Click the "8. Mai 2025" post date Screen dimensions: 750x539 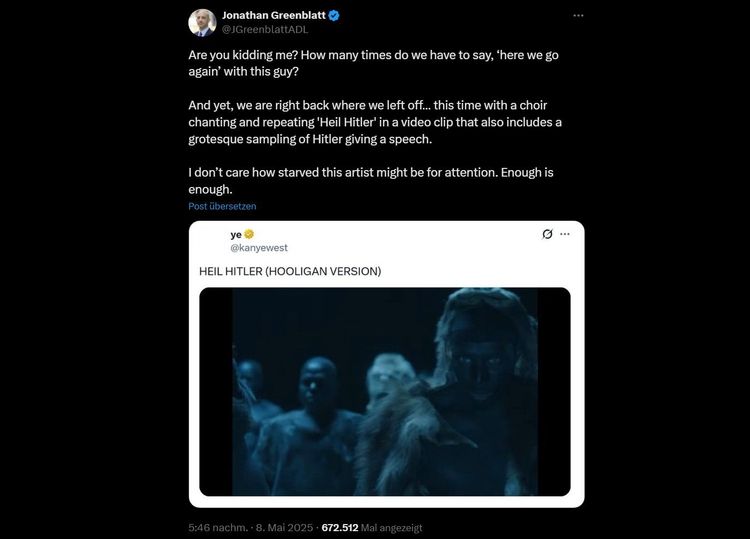(x=285, y=526)
